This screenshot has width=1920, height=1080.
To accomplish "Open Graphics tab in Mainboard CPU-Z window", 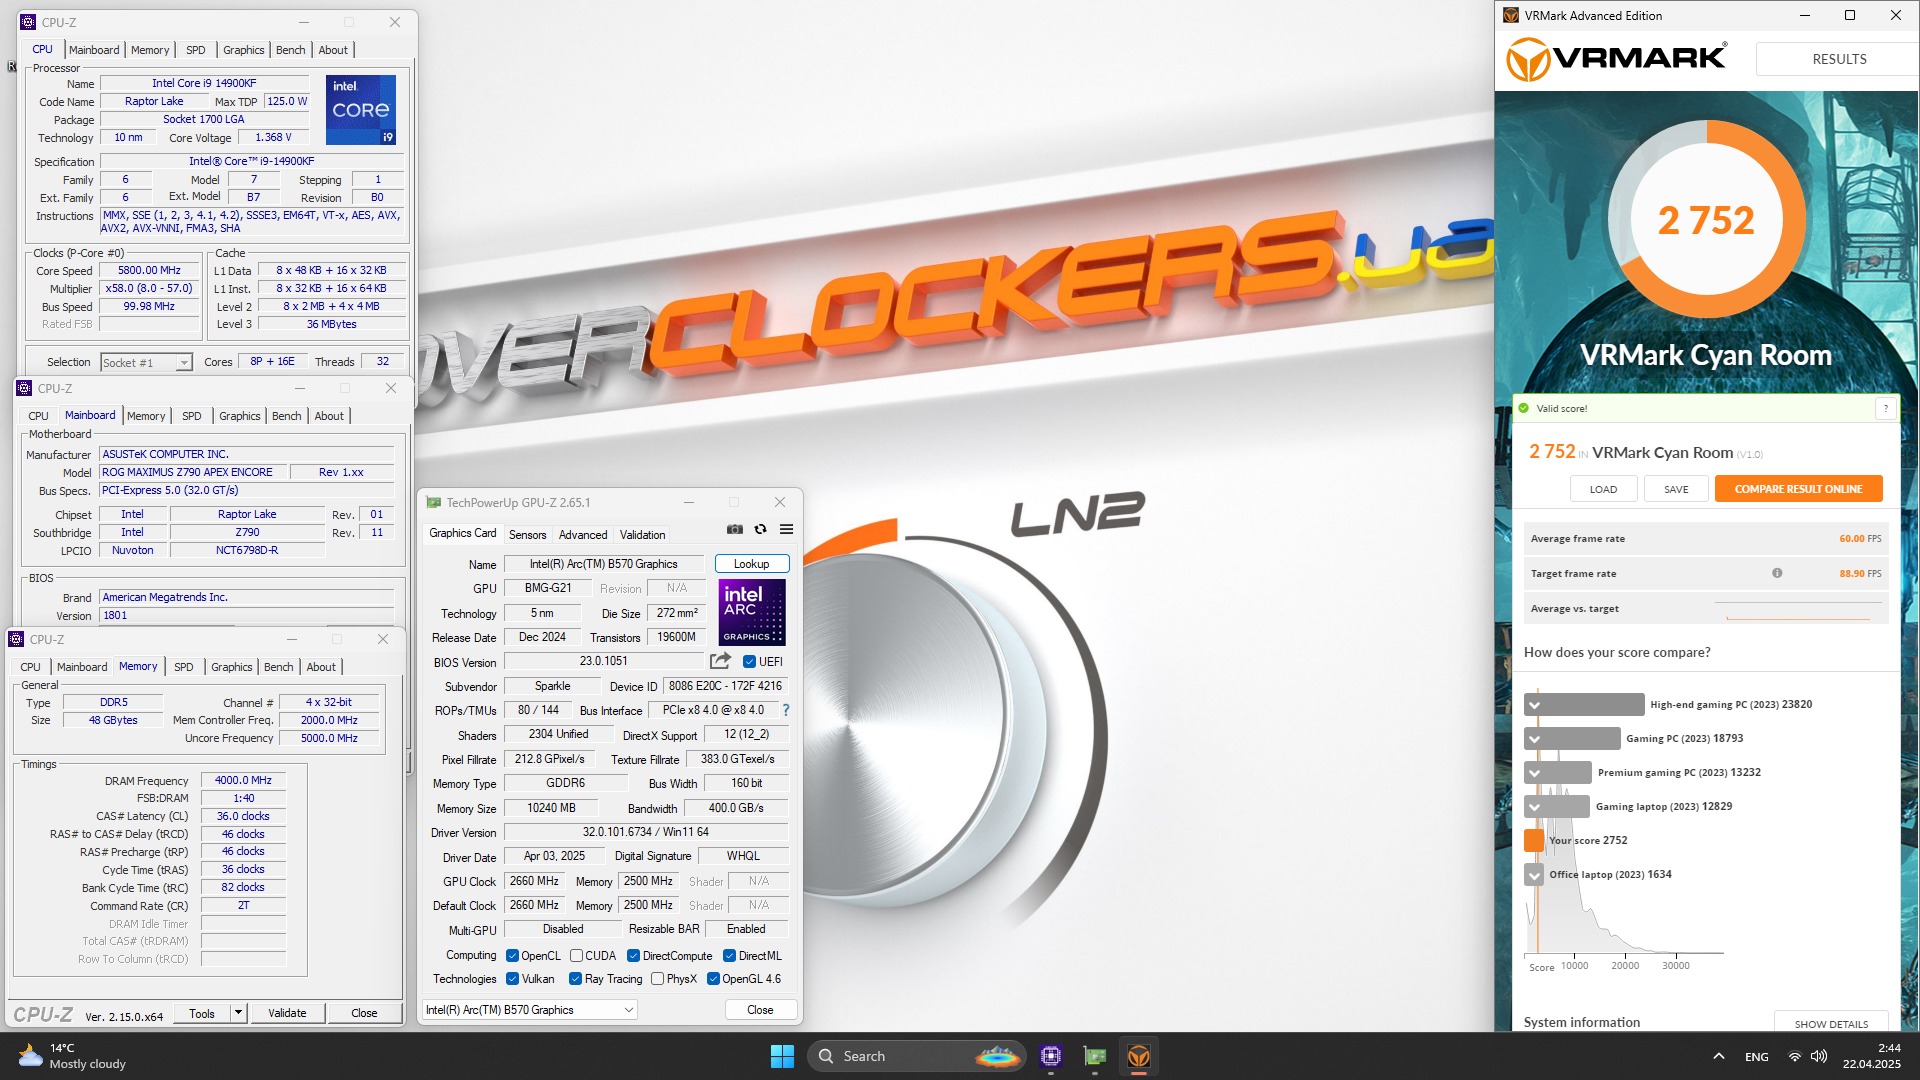I will point(239,416).
